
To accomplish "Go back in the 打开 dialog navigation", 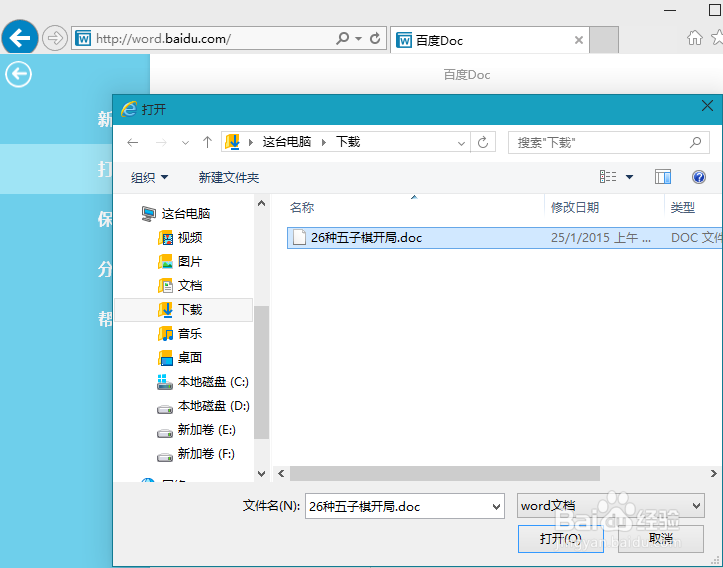I will pos(133,142).
